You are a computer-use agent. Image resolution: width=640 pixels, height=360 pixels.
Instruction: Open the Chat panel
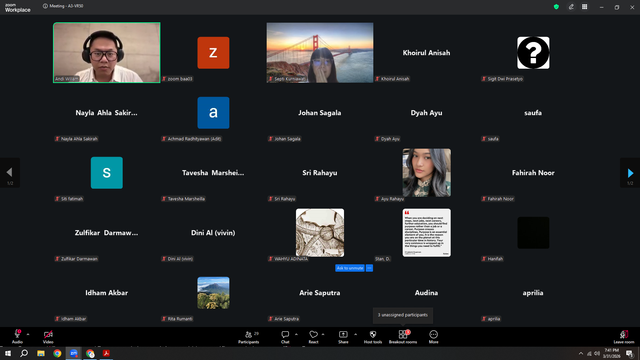coord(285,336)
